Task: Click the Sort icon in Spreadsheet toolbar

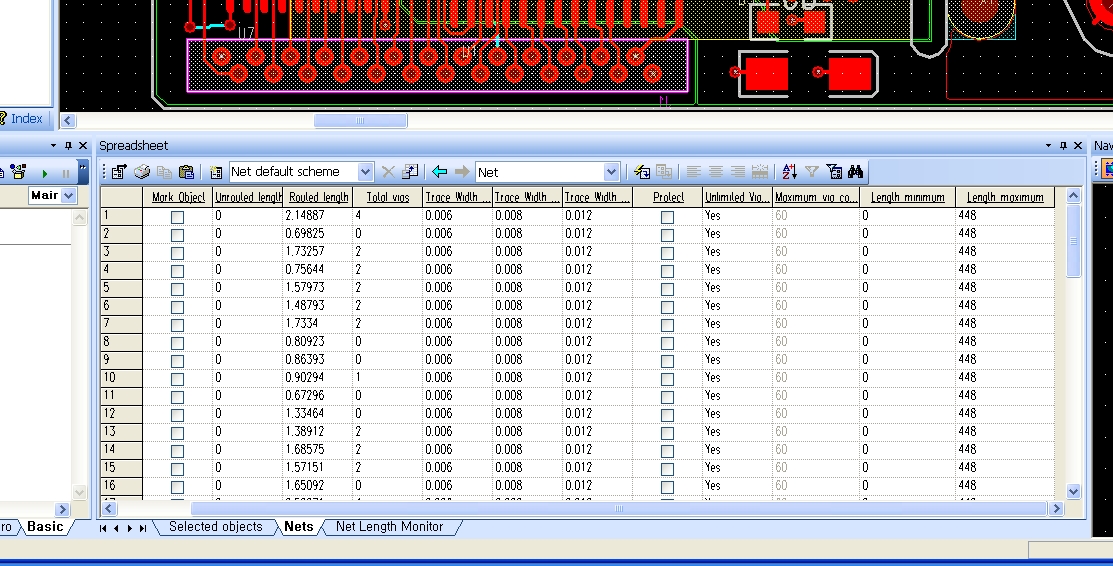Action: tap(789, 172)
